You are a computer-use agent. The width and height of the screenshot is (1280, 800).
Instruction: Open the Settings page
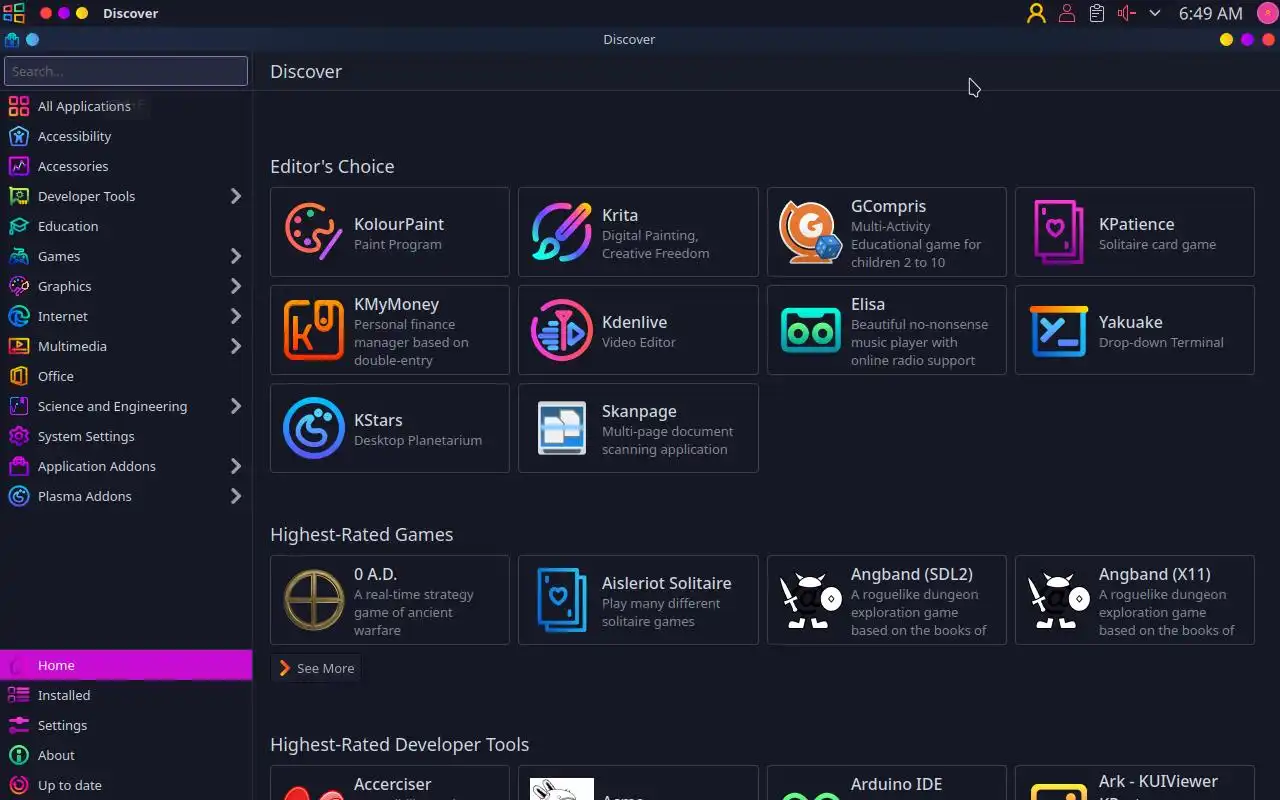point(126,725)
